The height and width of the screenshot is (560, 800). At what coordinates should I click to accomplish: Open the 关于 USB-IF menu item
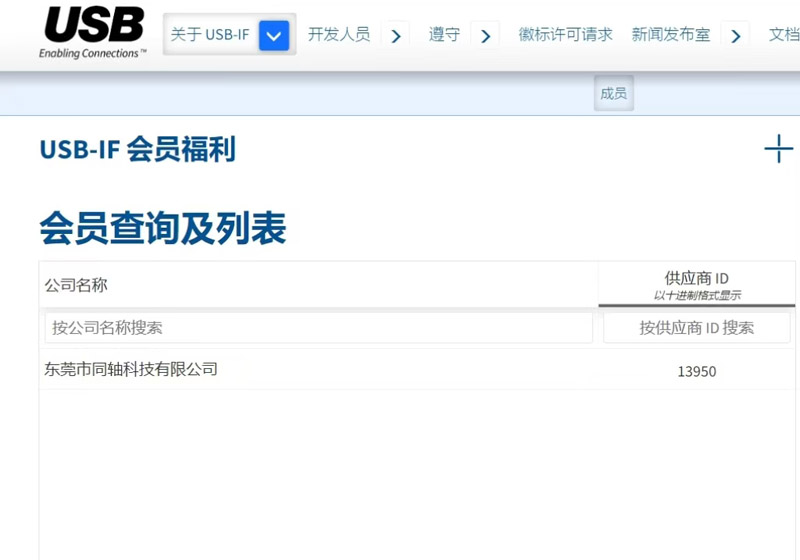(x=210, y=35)
